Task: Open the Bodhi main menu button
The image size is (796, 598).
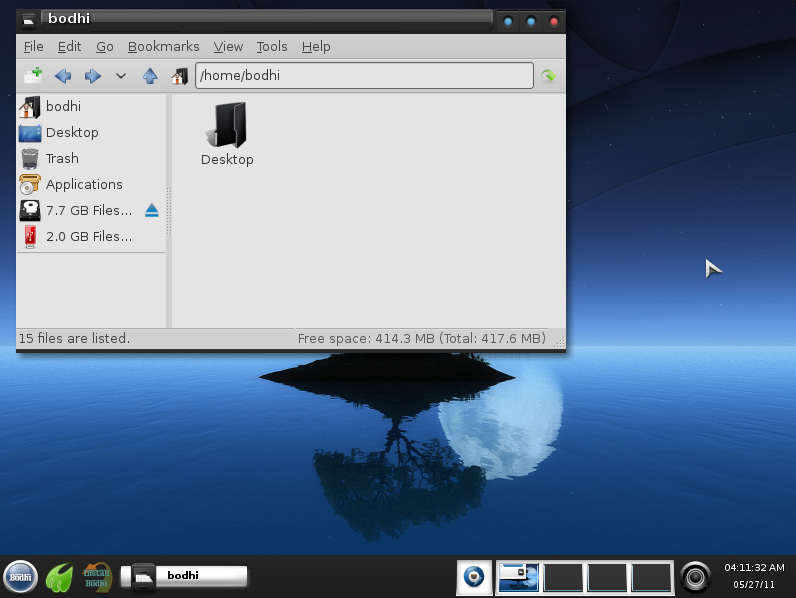Action: tap(20, 577)
